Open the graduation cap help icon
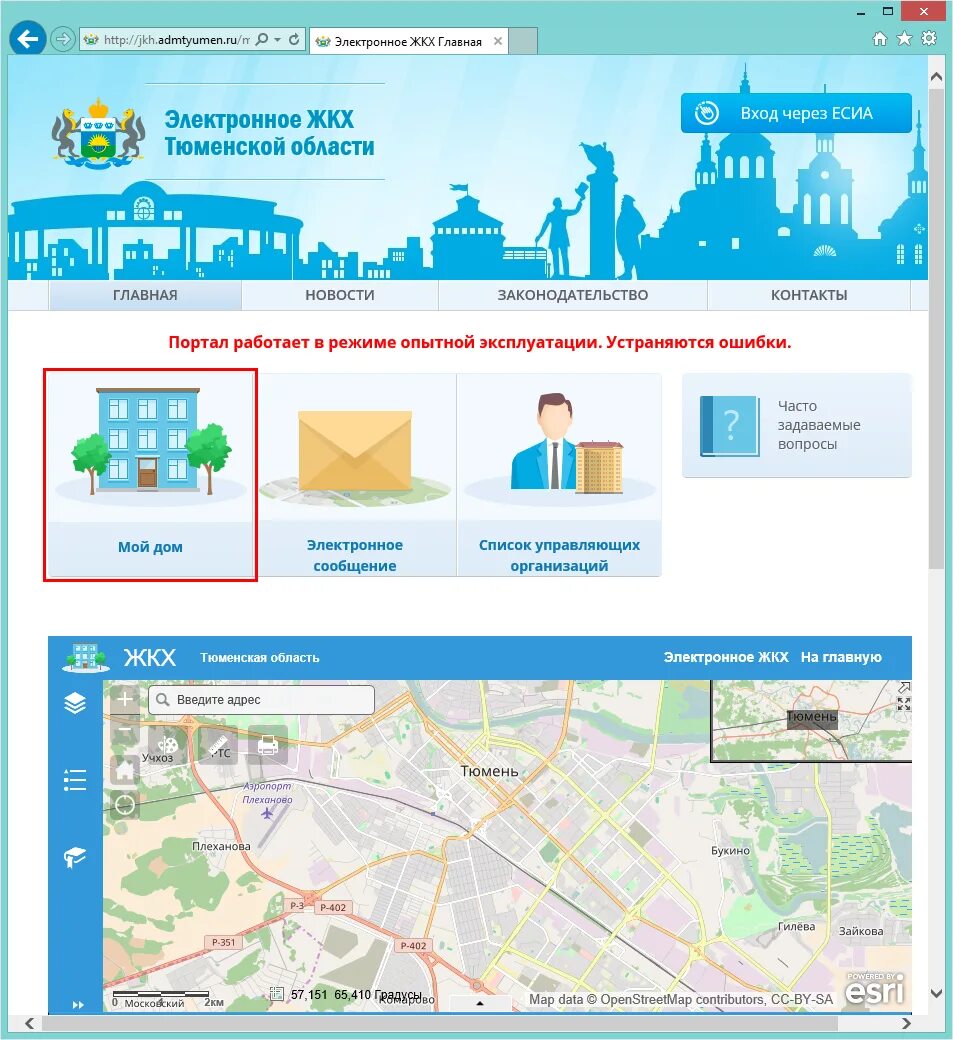 (x=75, y=857)
